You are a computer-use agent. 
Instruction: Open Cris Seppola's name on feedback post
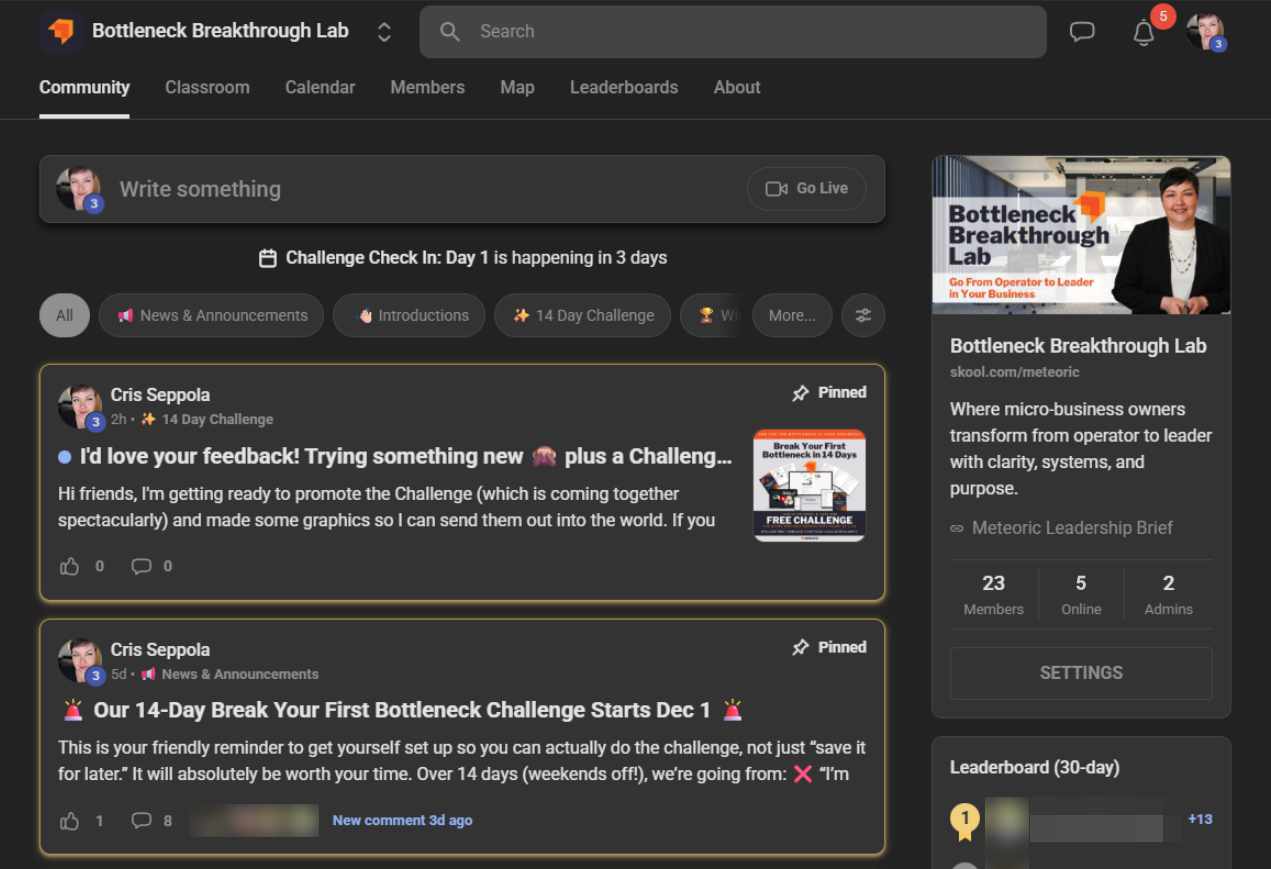click(x=160, y=395)
